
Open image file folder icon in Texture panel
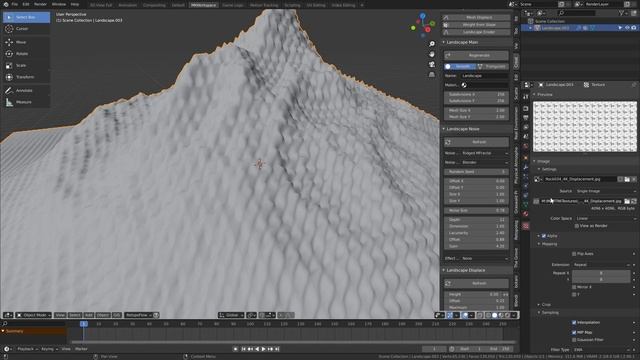[x=627, y=179]
